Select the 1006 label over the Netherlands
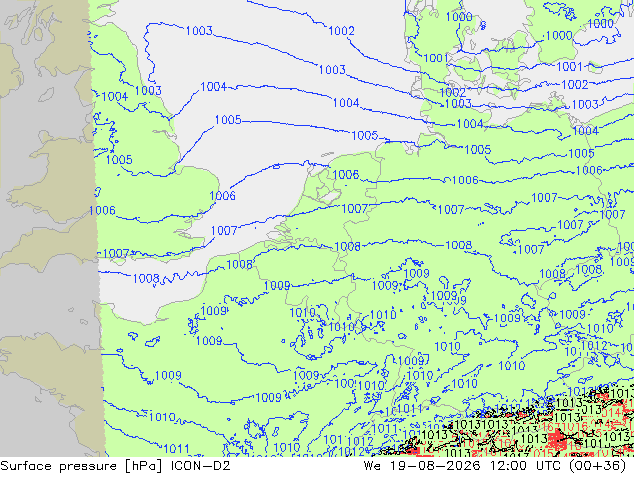This screenshot has width=634, height=490. [346, 174]
